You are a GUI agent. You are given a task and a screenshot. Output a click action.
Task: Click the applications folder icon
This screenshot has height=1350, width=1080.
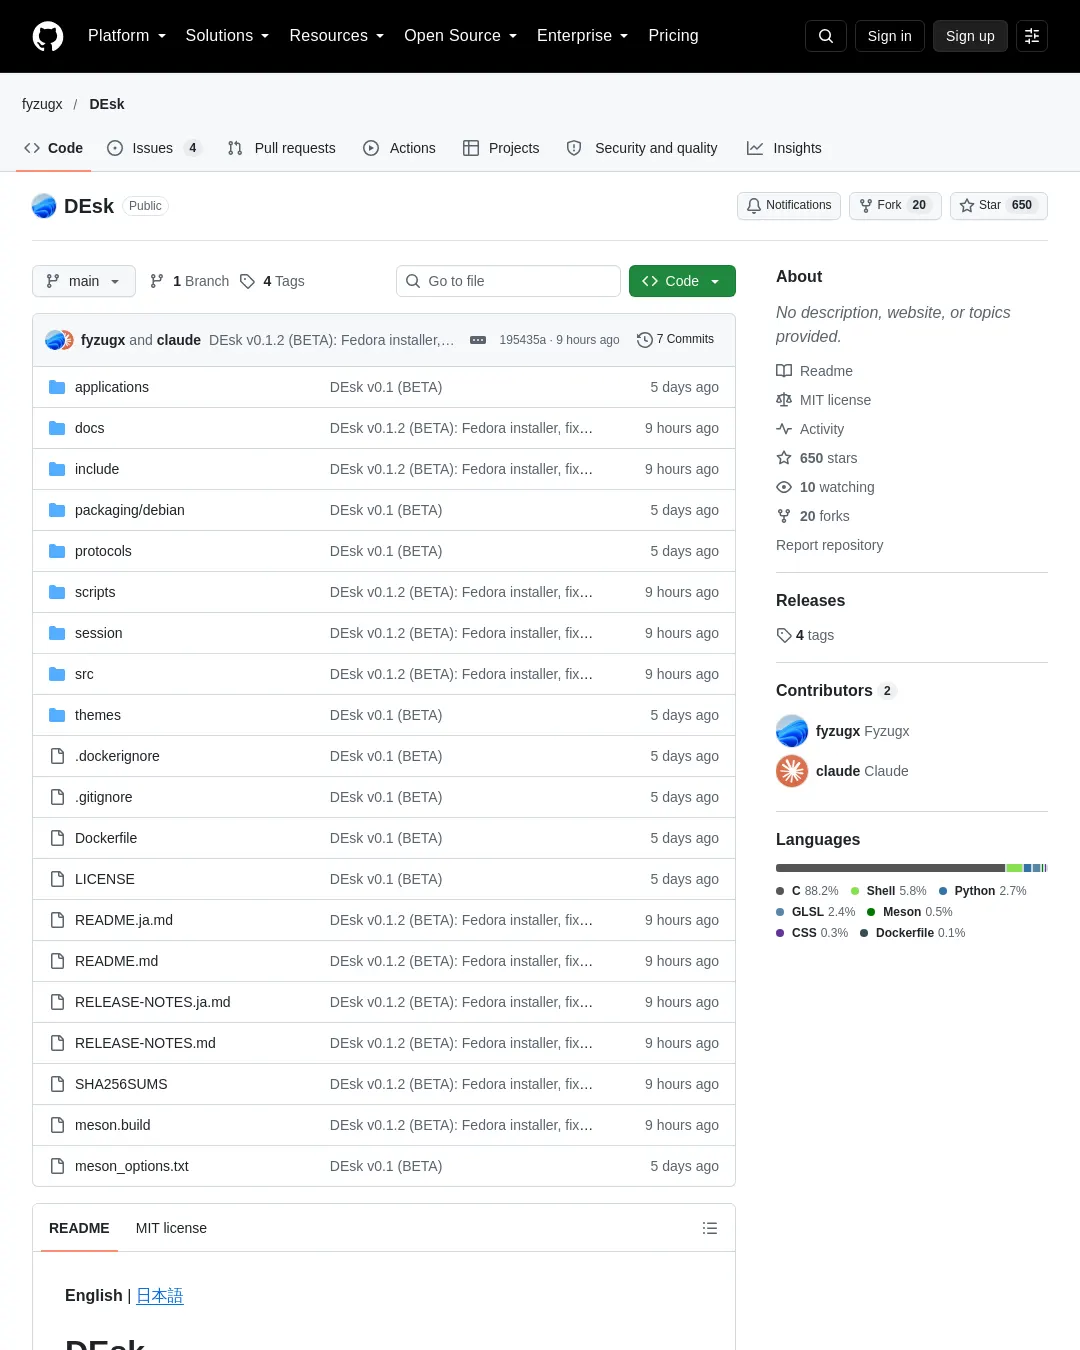[57, 387]
